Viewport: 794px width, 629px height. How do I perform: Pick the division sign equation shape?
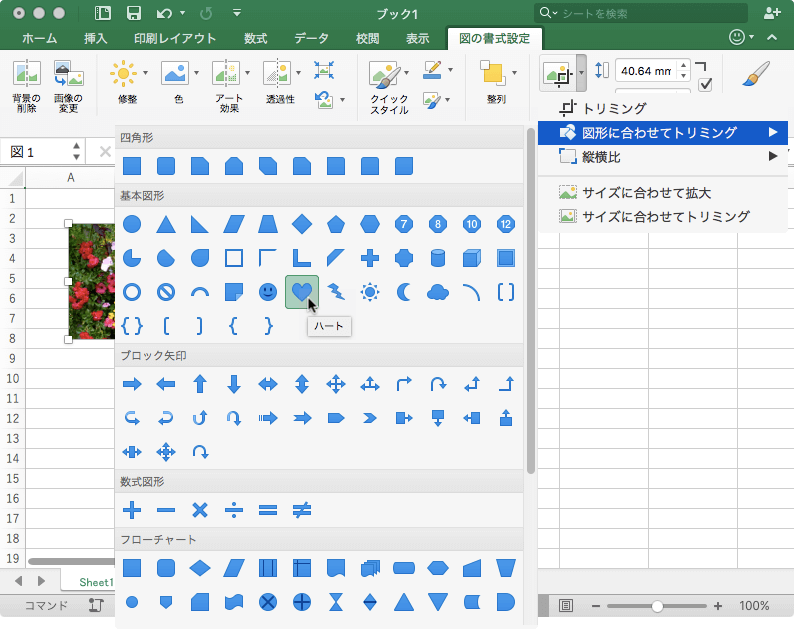tap(233, 510)
